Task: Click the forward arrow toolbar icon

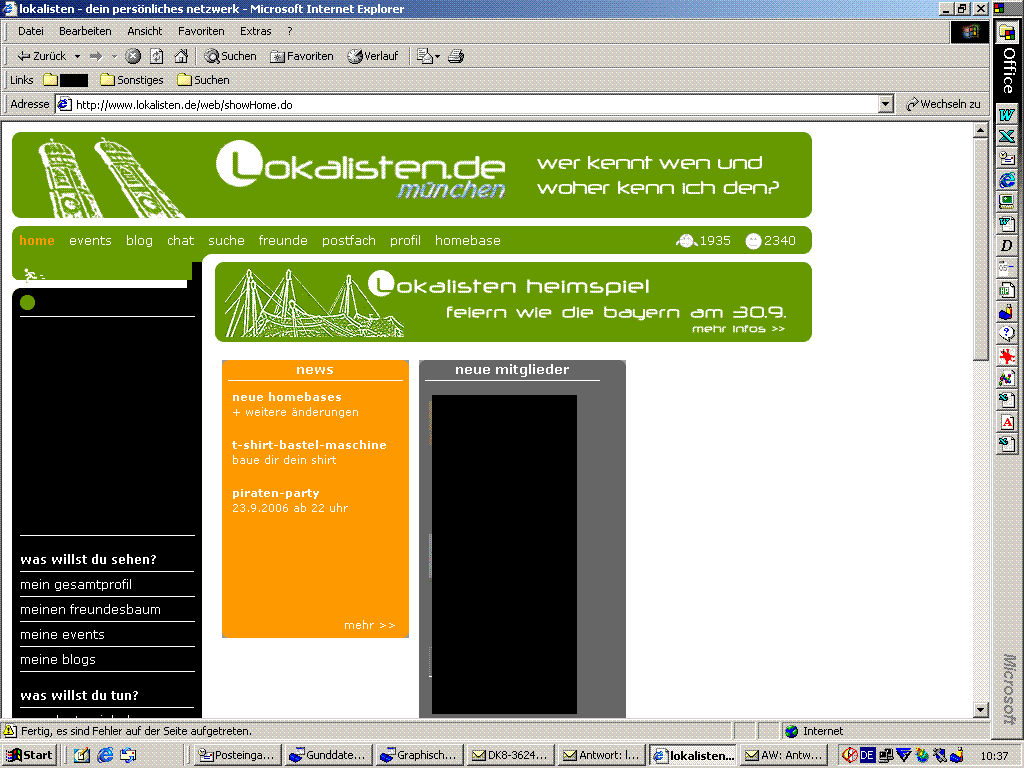Action: coord(96,56)
